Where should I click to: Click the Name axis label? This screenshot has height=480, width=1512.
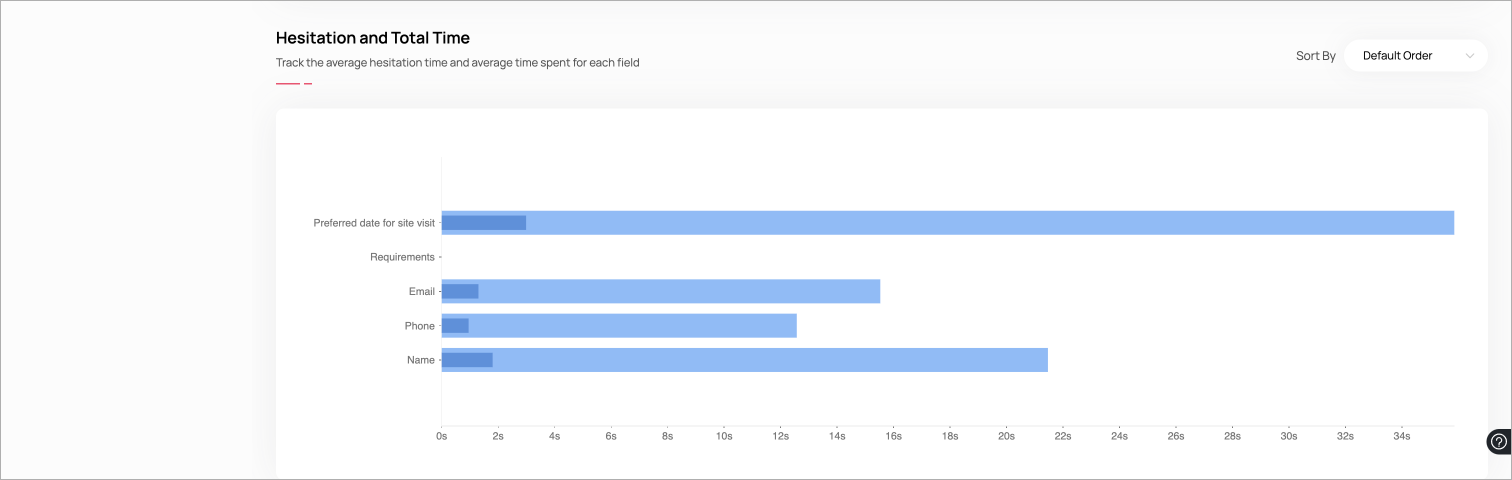click(x=421, y=360)
